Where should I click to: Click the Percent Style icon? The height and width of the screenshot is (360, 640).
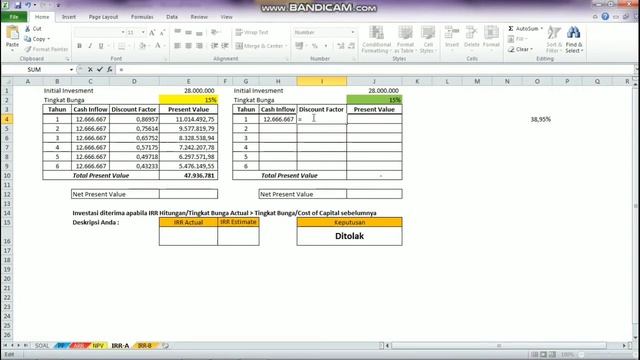tap(315, 46)
